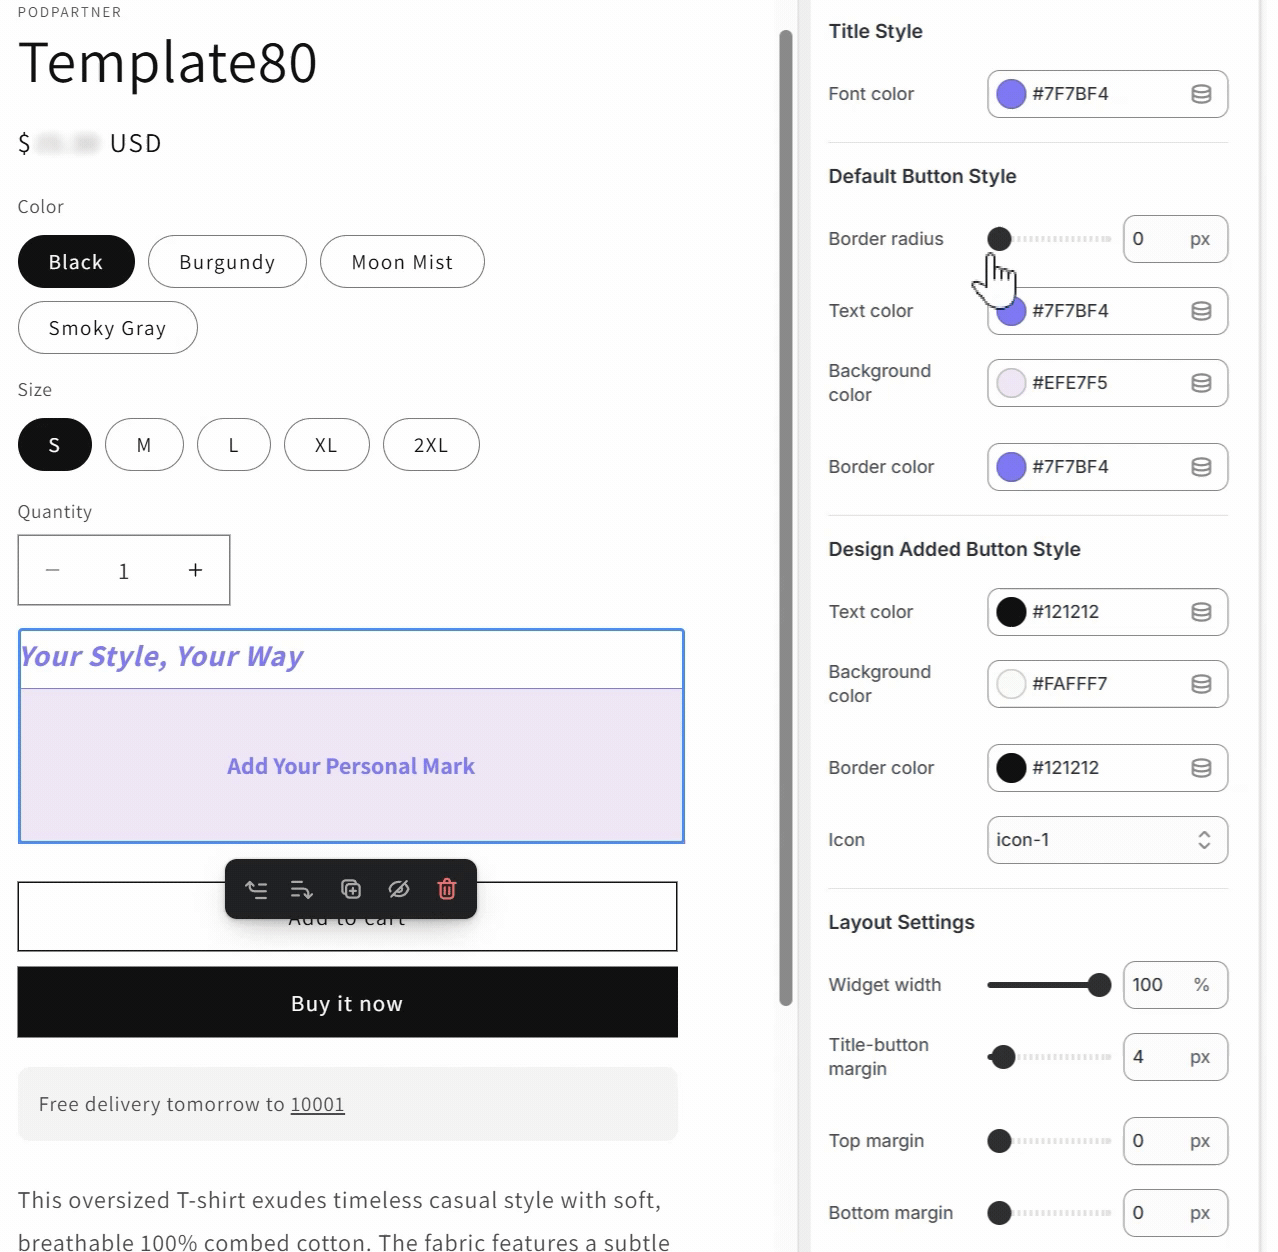Open the Icon dropdown showing icon-1
The height and width of the screenshot is (1252, 1278).
[1107, 840]
